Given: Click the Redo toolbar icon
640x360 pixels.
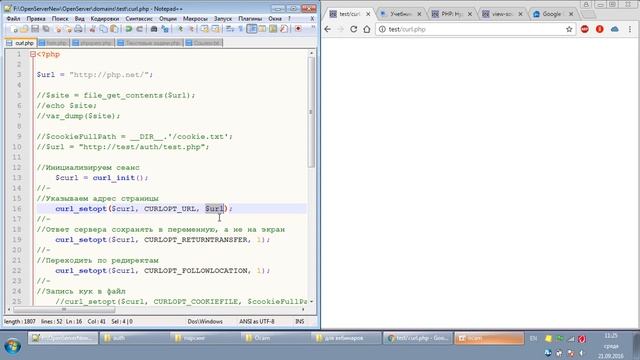Looking at the screenshot, I should coord(140,29).
